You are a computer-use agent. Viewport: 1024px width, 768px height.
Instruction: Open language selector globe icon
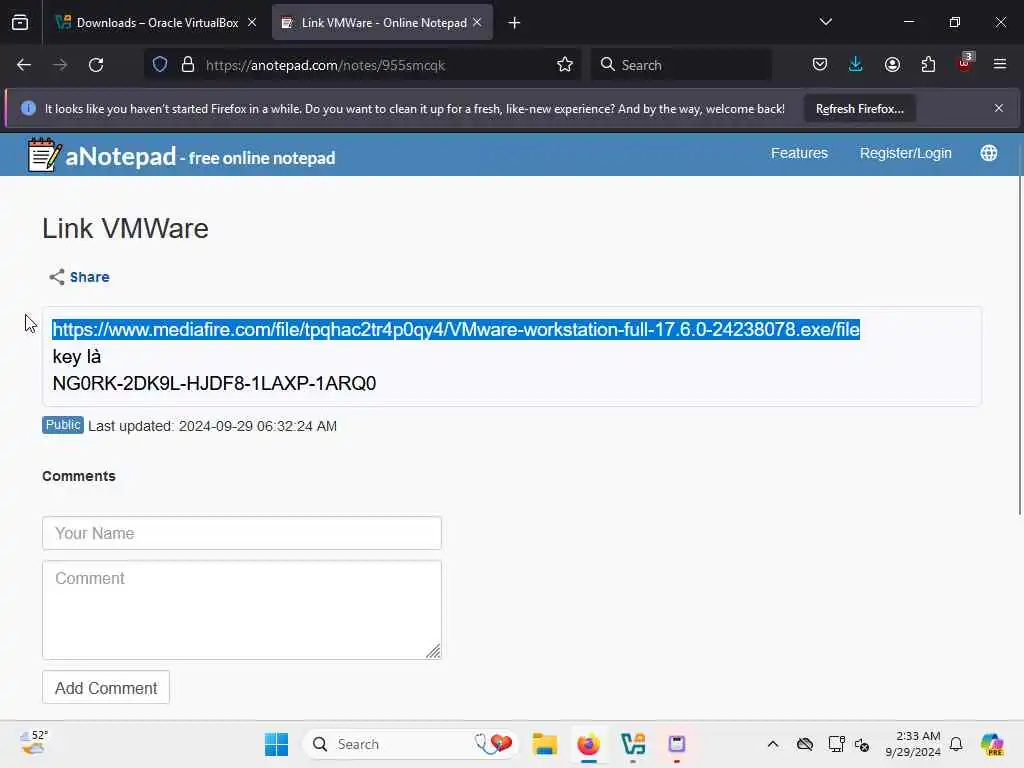989,153
